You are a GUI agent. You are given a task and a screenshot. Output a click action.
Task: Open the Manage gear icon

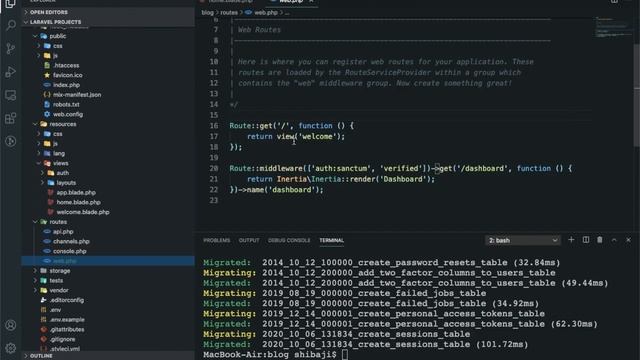11,348
